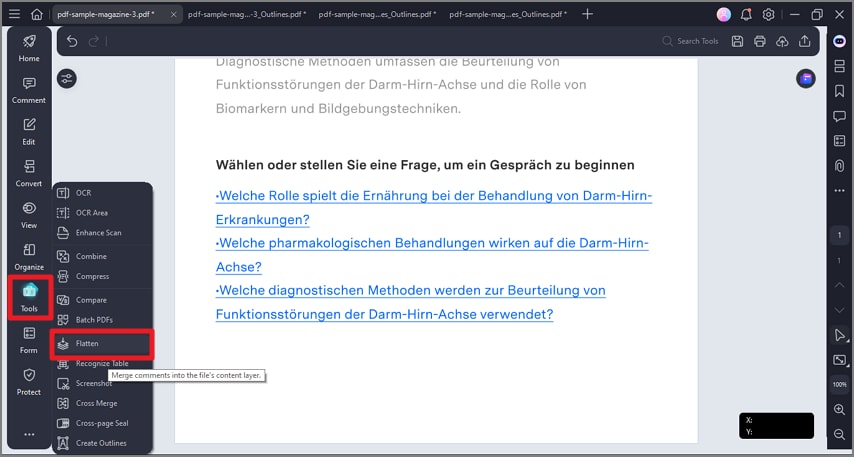Select Cross-page Seal menu entry

(102, 423)
